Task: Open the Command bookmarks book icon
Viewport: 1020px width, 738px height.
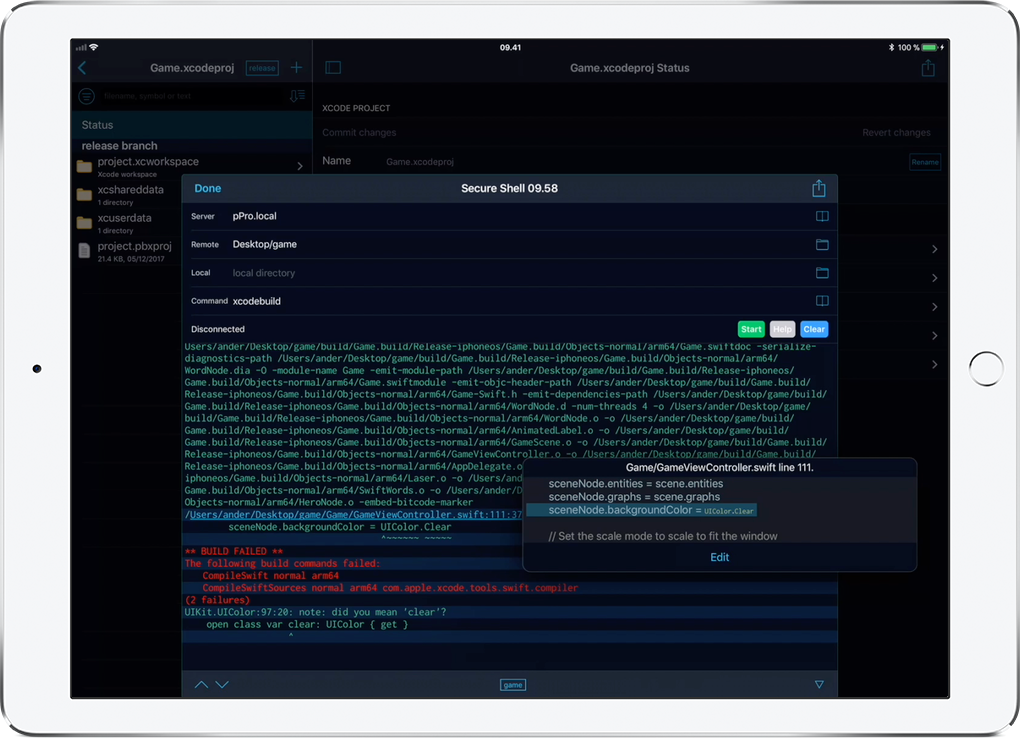Action: tap(822, 301)
